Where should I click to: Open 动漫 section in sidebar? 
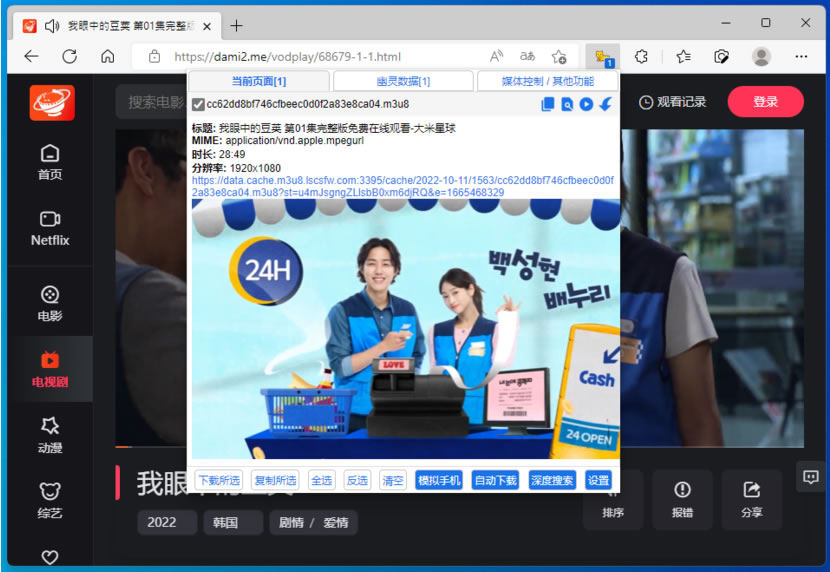tap(50, 435)
